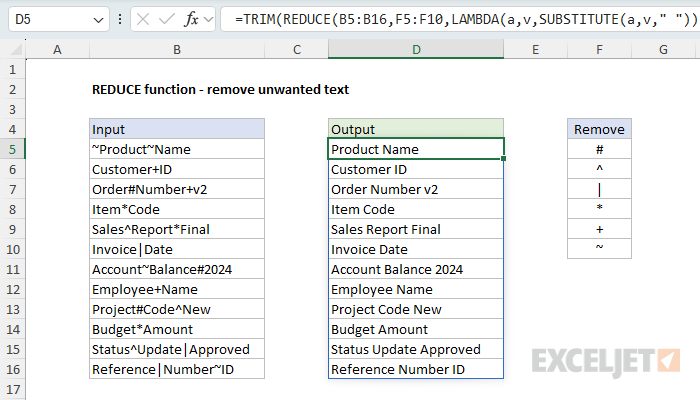
Task: Select cell 'Invoice|Date'
Action: tap(177, 249)
